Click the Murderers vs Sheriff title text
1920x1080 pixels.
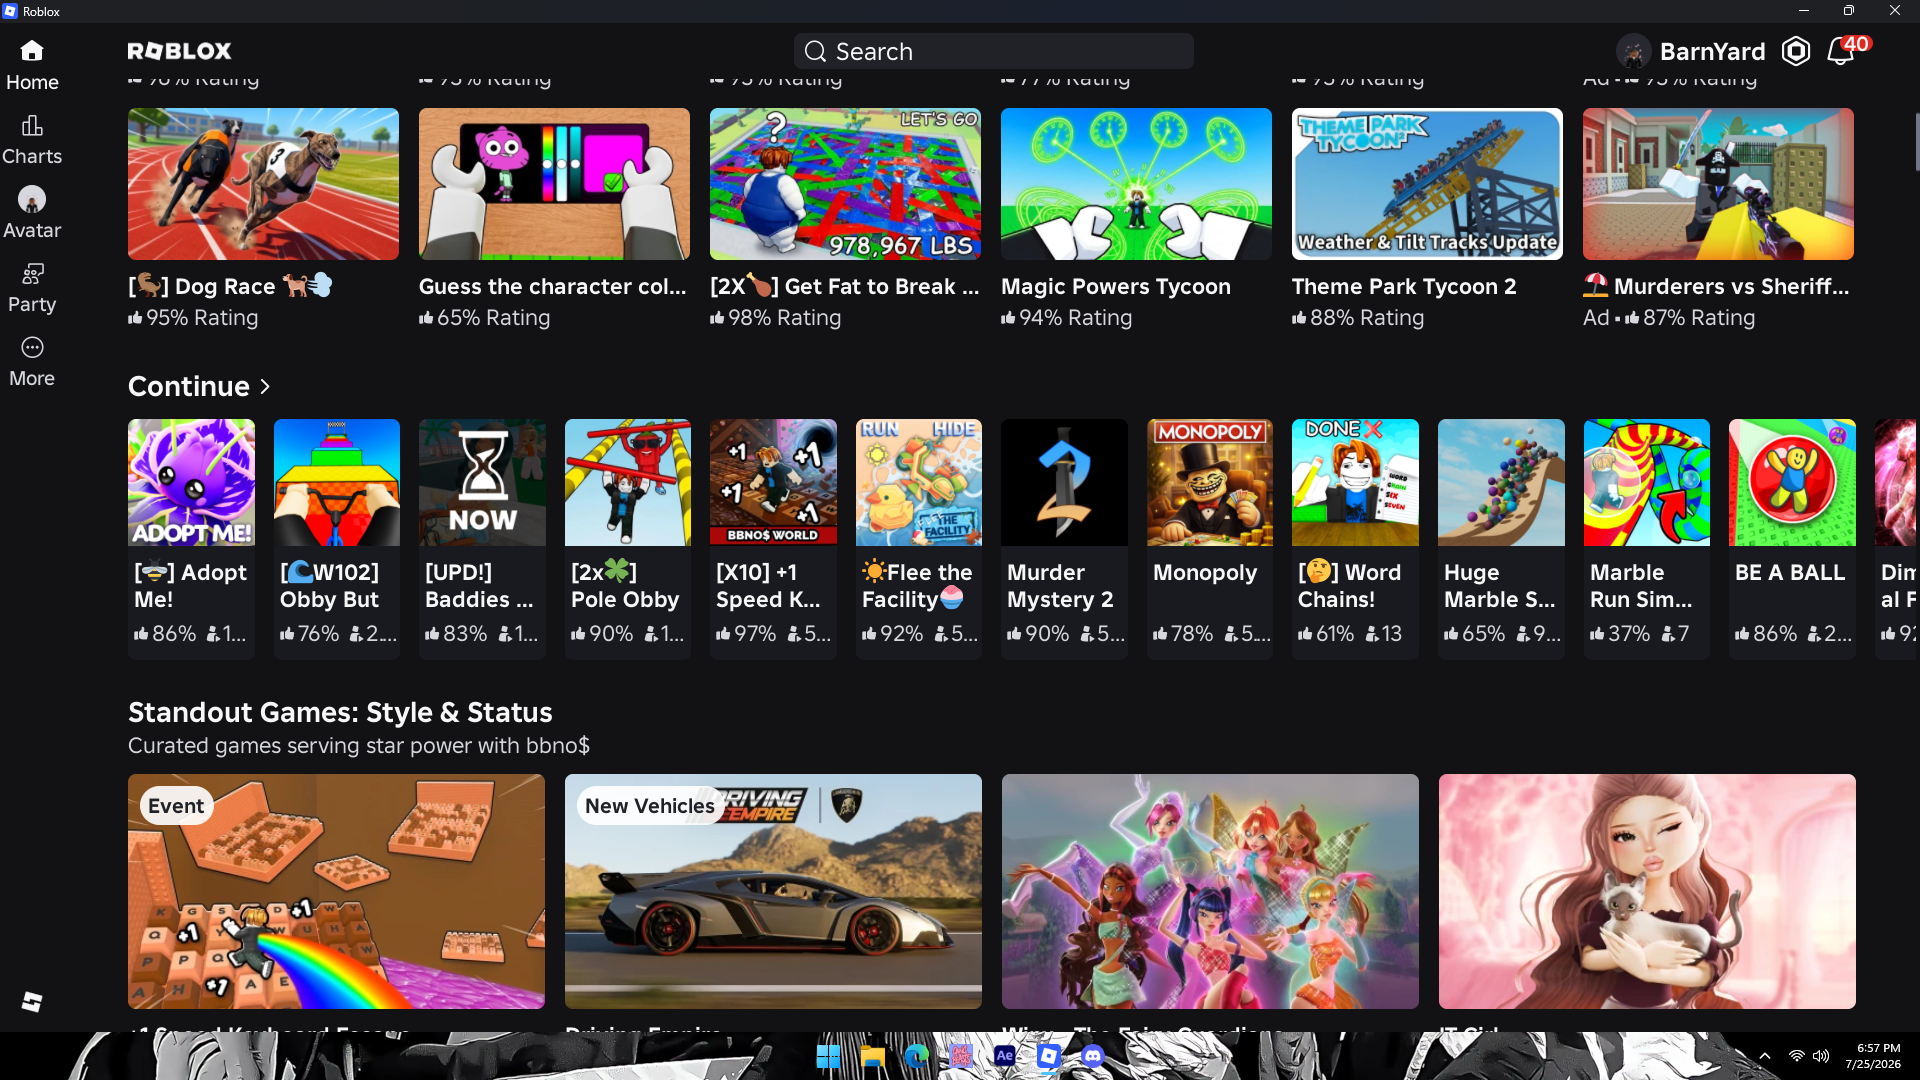(x=1717, y=286)
